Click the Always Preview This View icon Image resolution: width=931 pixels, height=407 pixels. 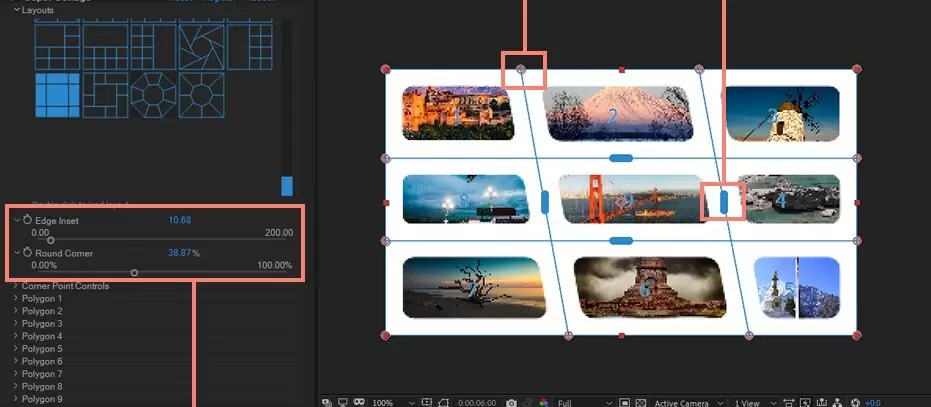pos(327,403)
